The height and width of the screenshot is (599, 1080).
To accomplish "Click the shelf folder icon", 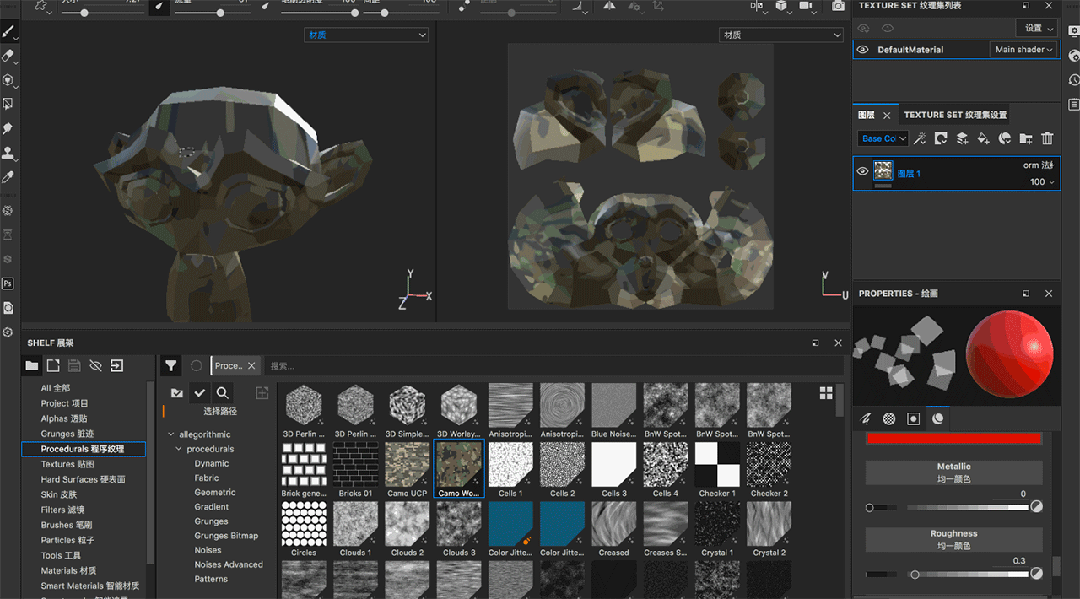I will tap(32, 366).
